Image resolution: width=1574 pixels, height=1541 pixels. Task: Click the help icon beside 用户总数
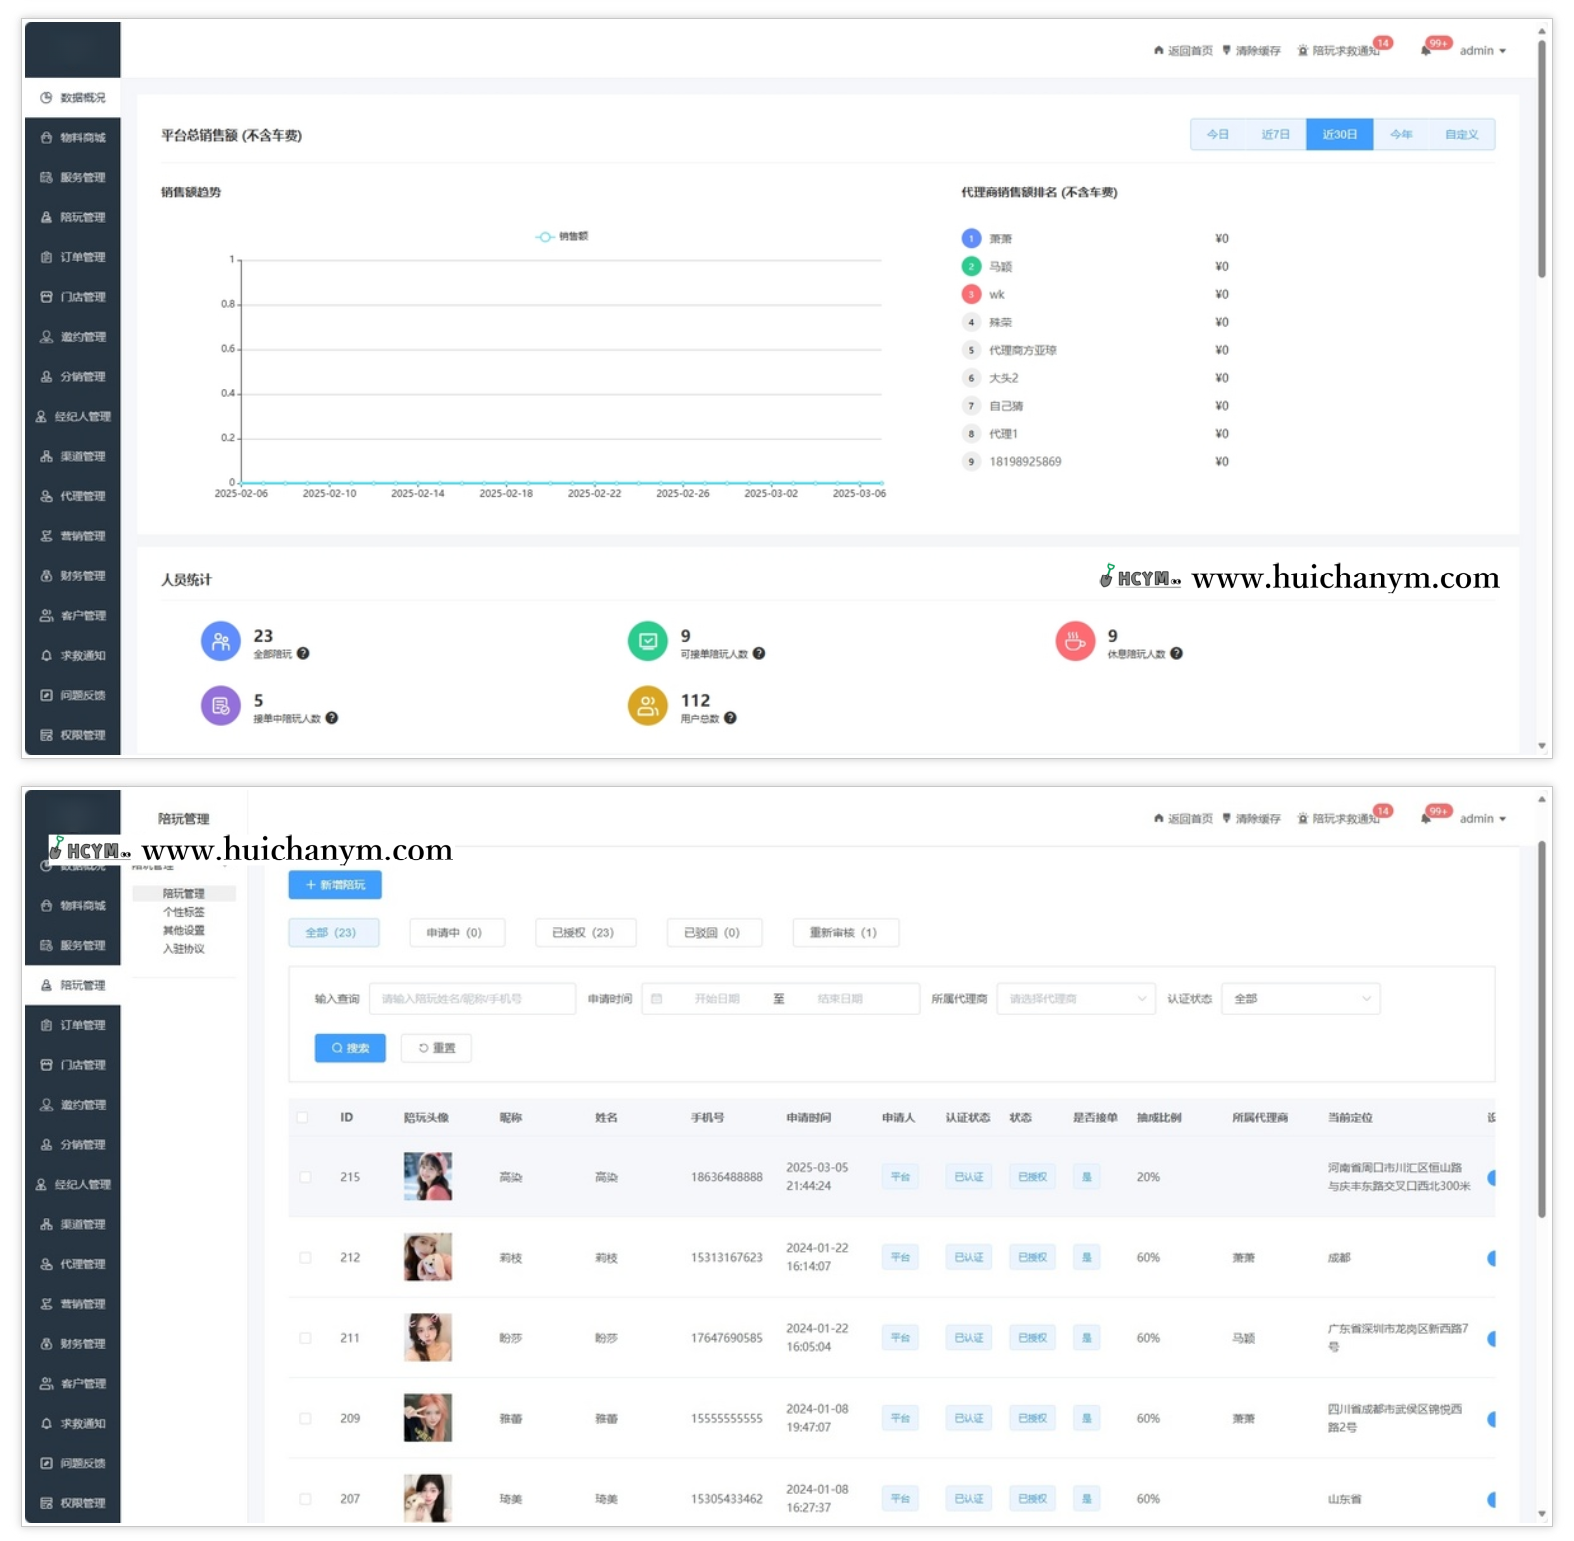730,718
